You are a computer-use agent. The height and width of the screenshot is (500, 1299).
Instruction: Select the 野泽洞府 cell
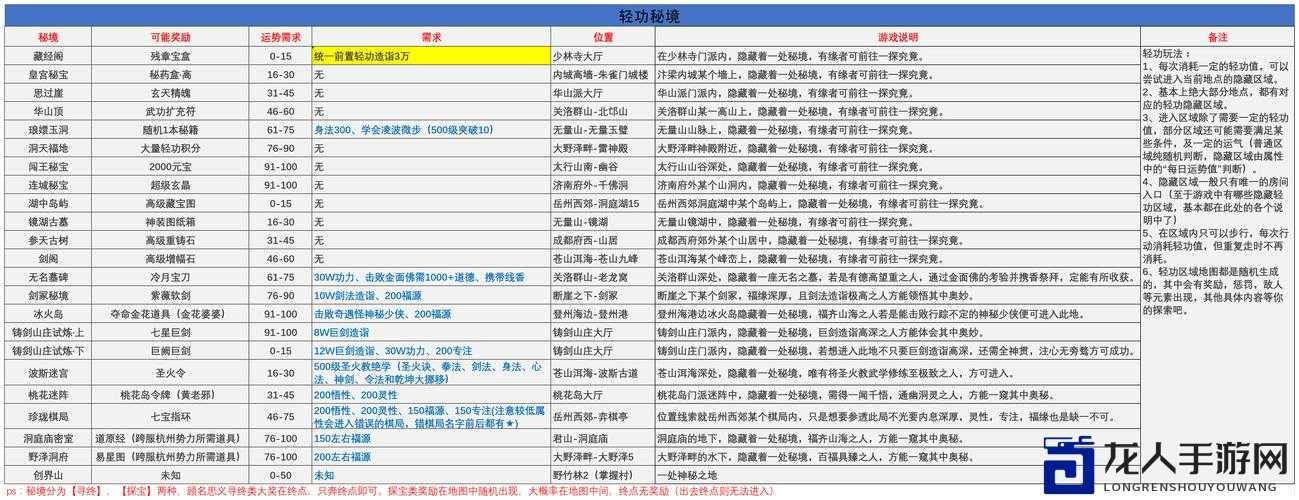(47, 456)
